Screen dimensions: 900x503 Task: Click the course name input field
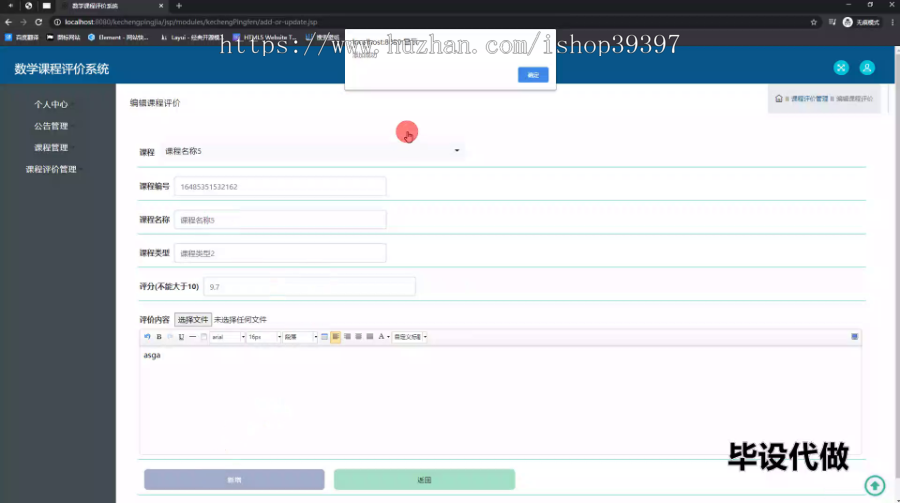(280, 220)
